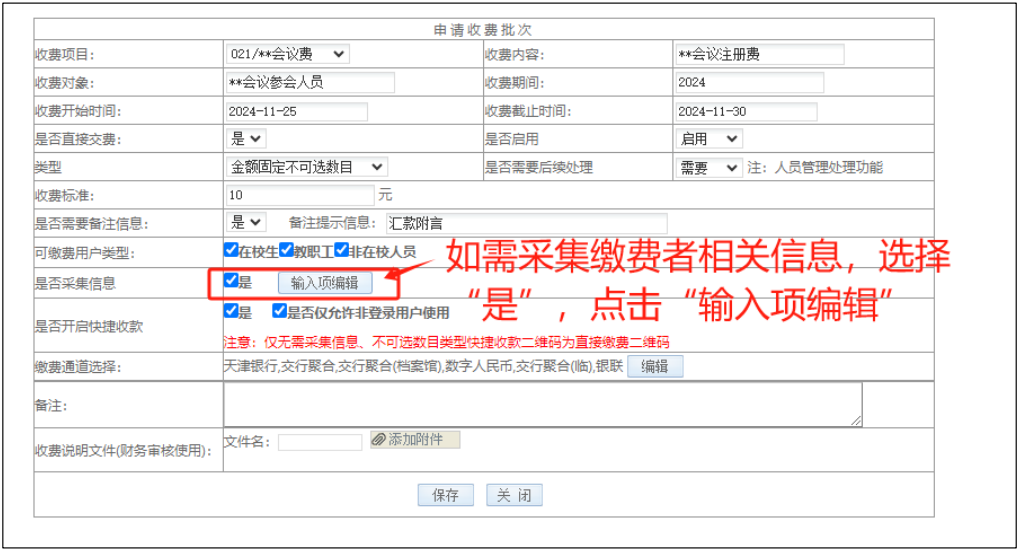This screenshot has width=1020, height=550.
Task: Expand the 是否需要备注信息 dropdown
Action: tap(247, 222)
